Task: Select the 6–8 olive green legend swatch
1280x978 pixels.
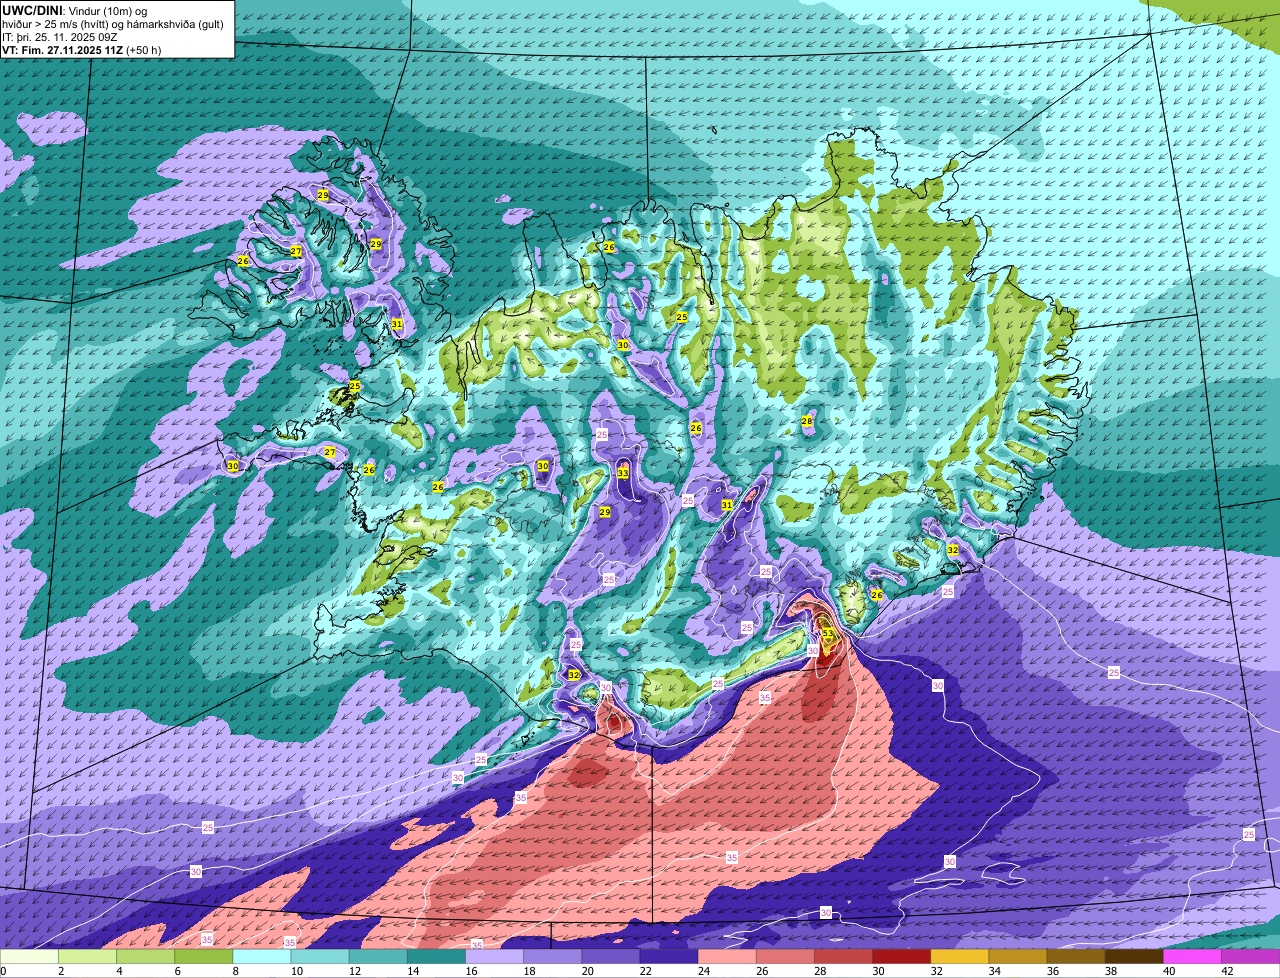Action: (203, 957)
